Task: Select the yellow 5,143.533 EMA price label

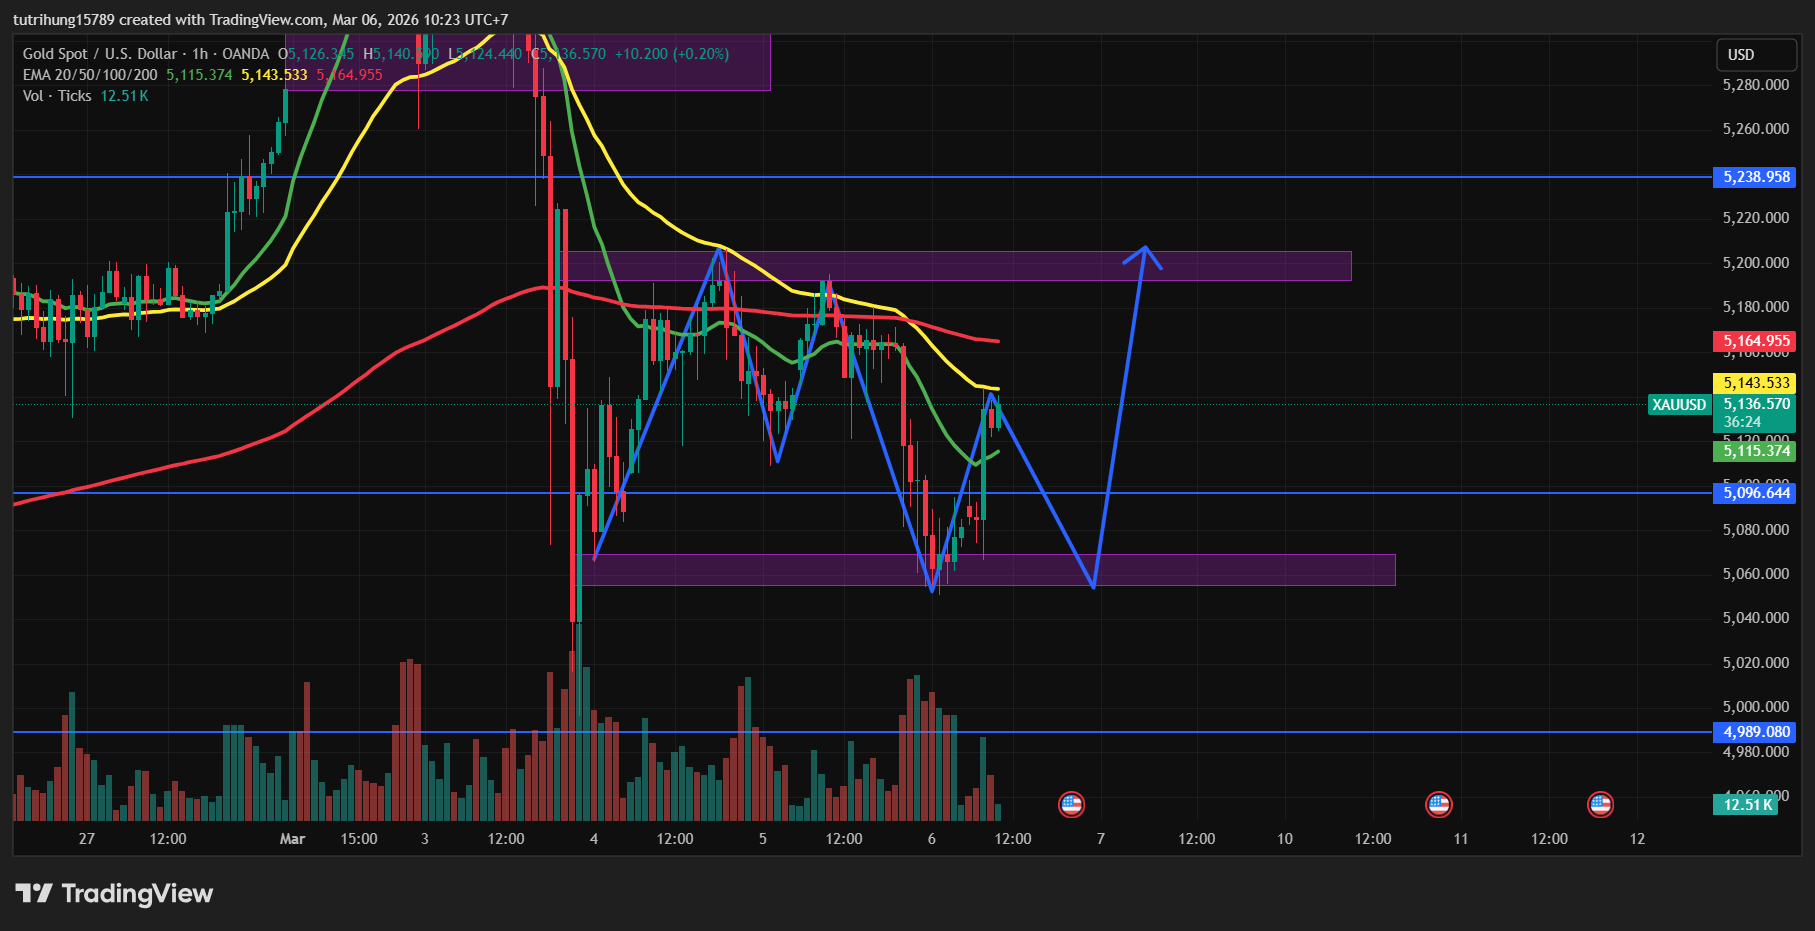Action: tap(1756, 383)
